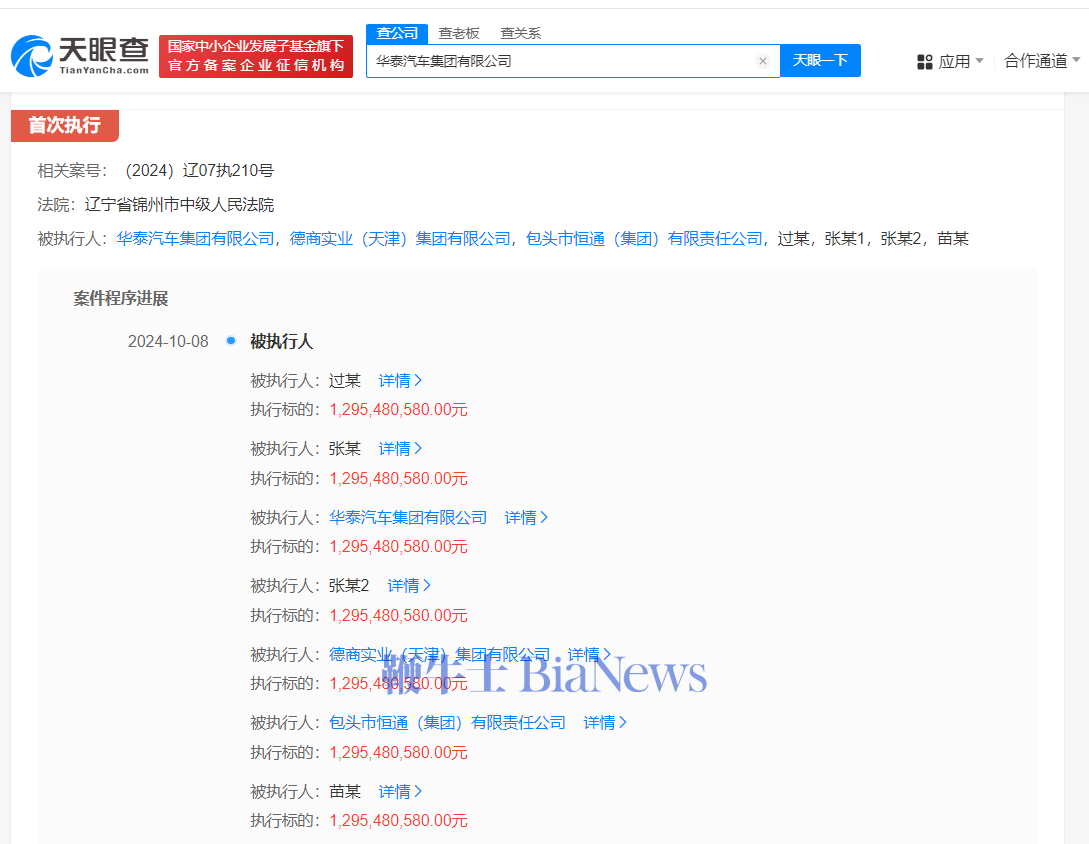Switch to the 查老板 tab

tap(458, 33)
